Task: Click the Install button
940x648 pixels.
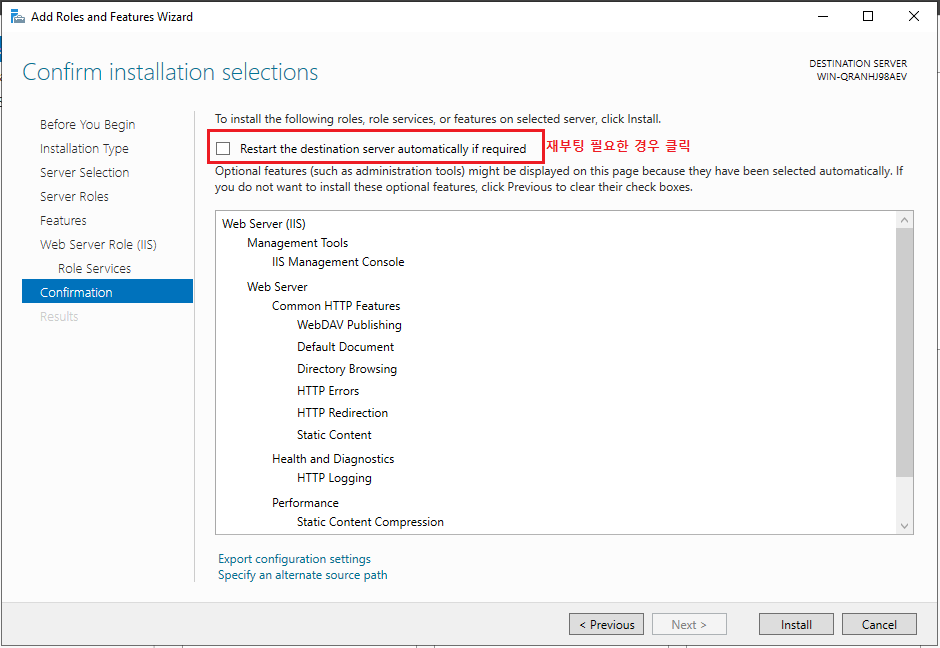Action: [796, 624]
